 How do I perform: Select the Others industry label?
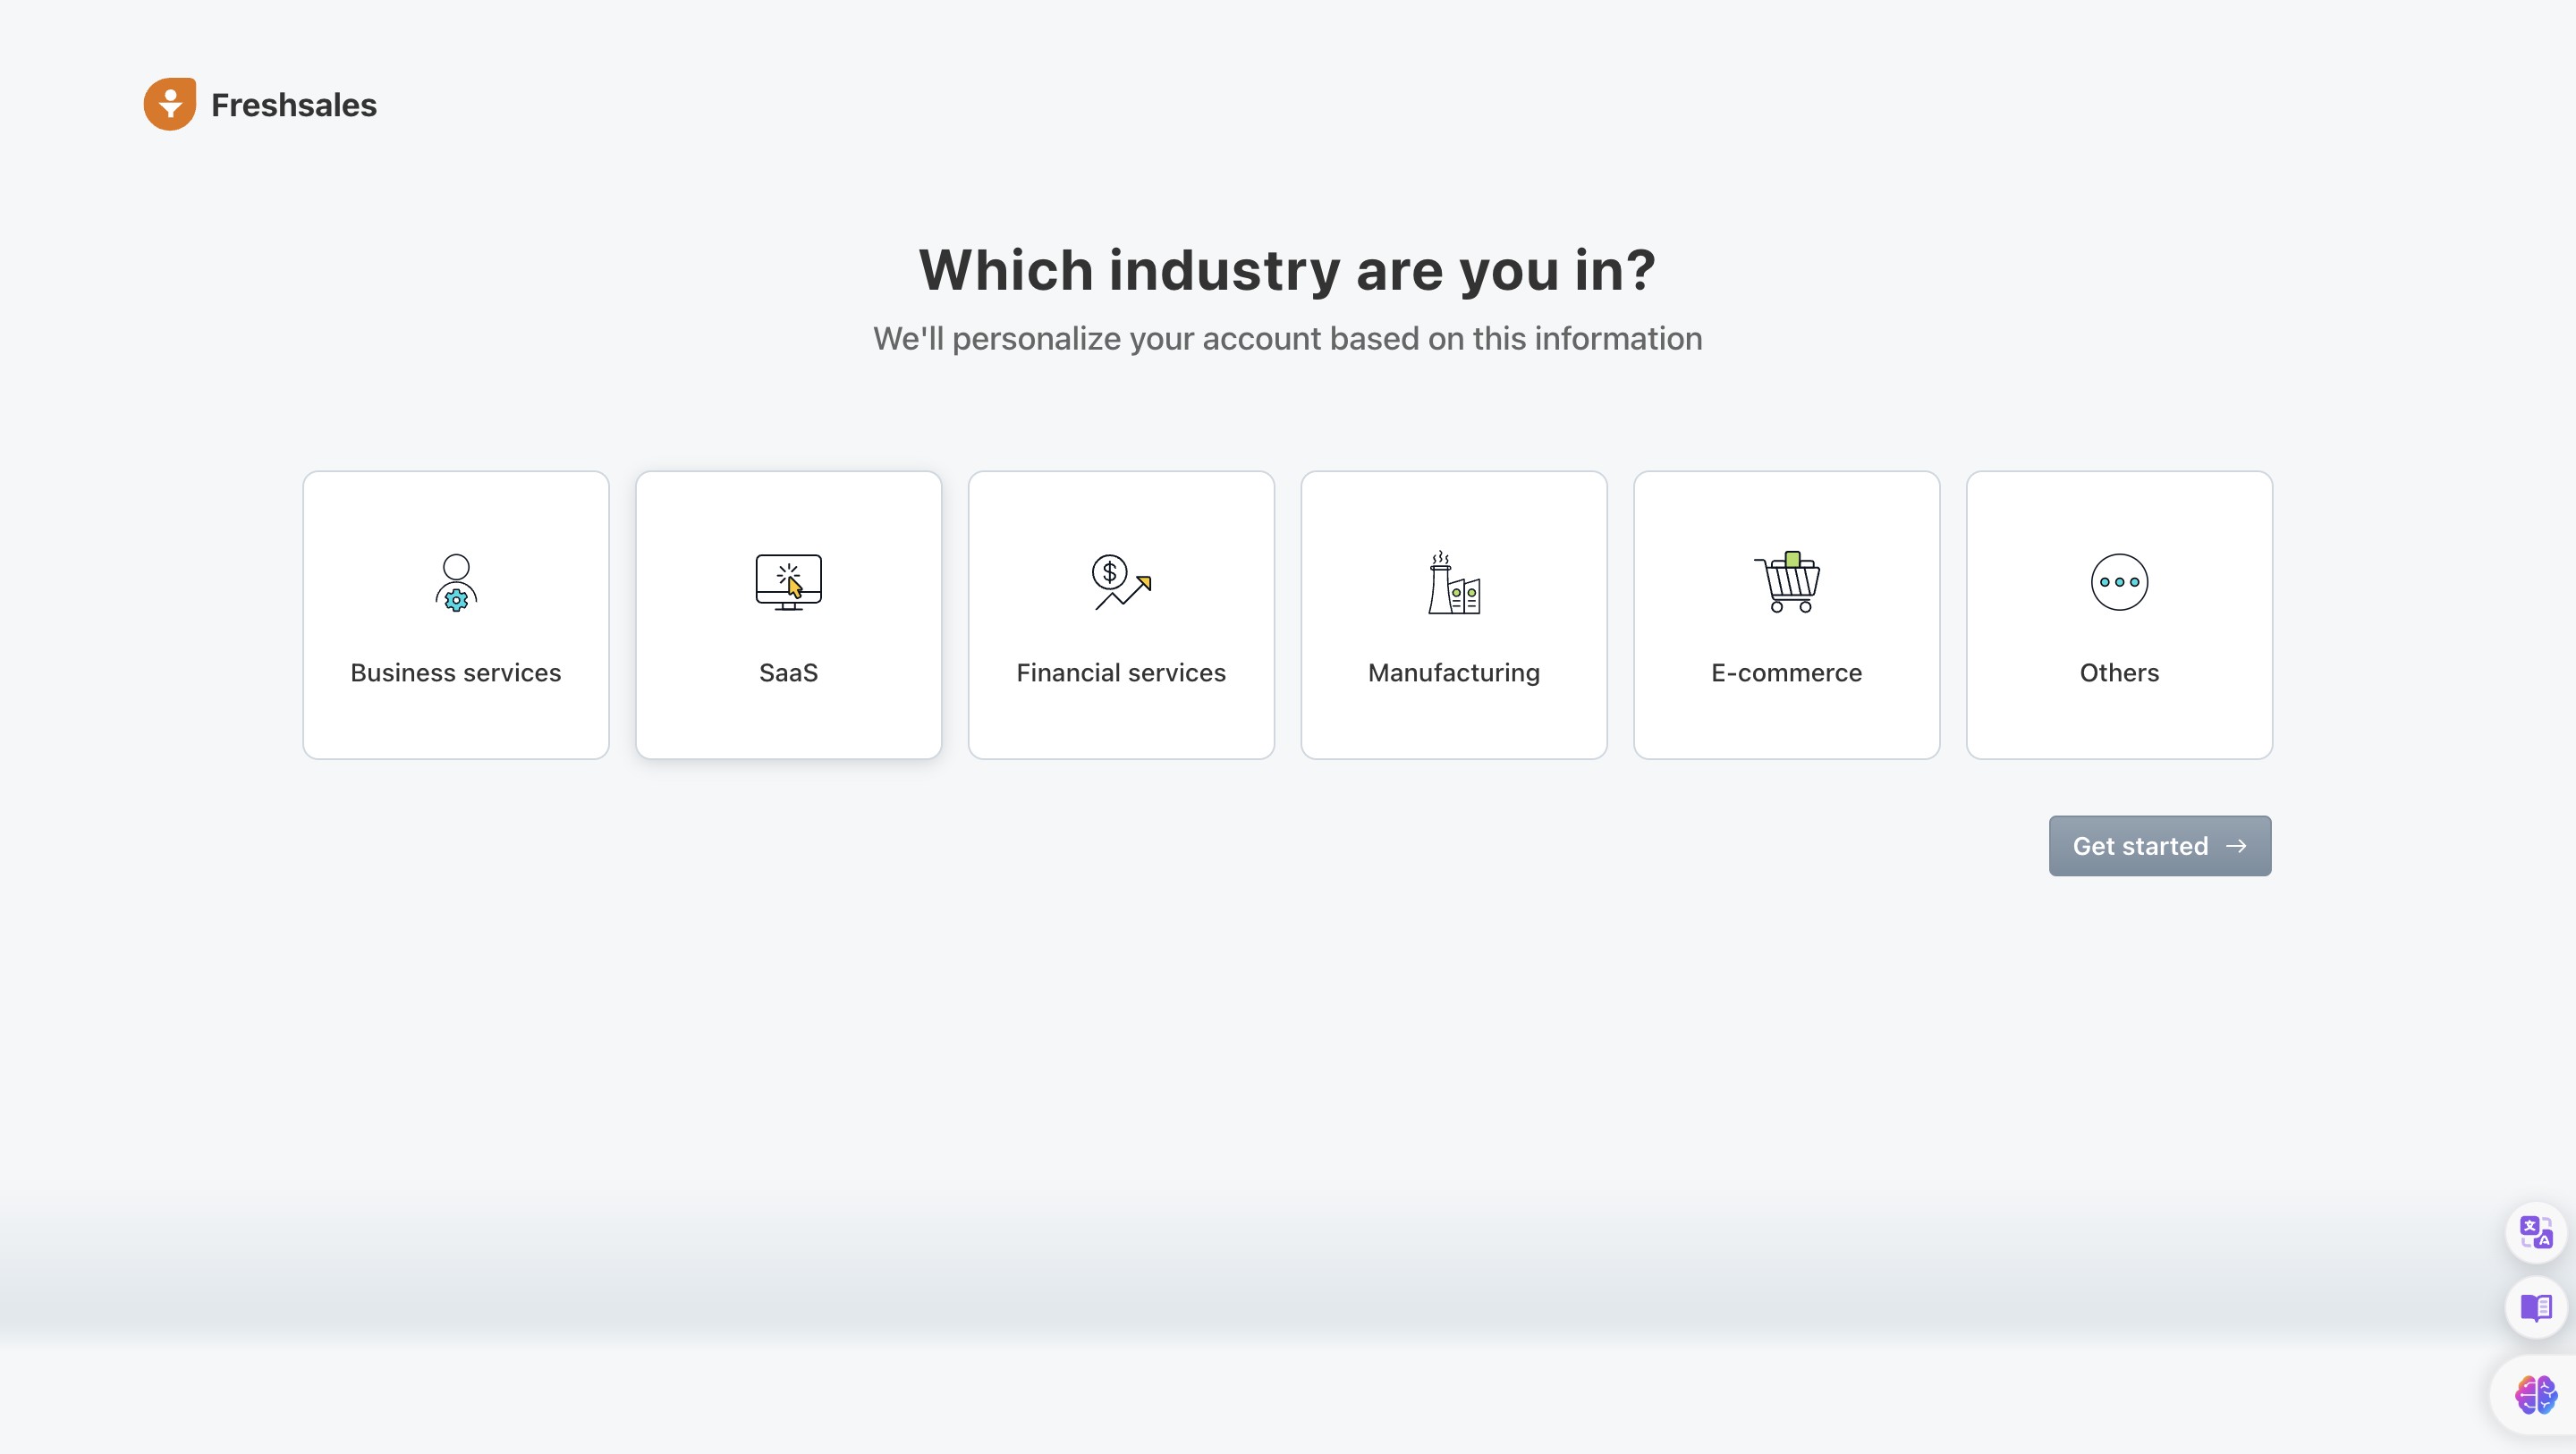tap(2119, 673)
